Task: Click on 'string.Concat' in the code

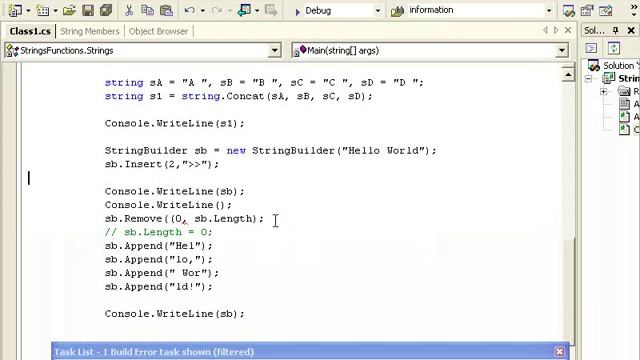Action: pyautogui.click(x=223, y=96)
